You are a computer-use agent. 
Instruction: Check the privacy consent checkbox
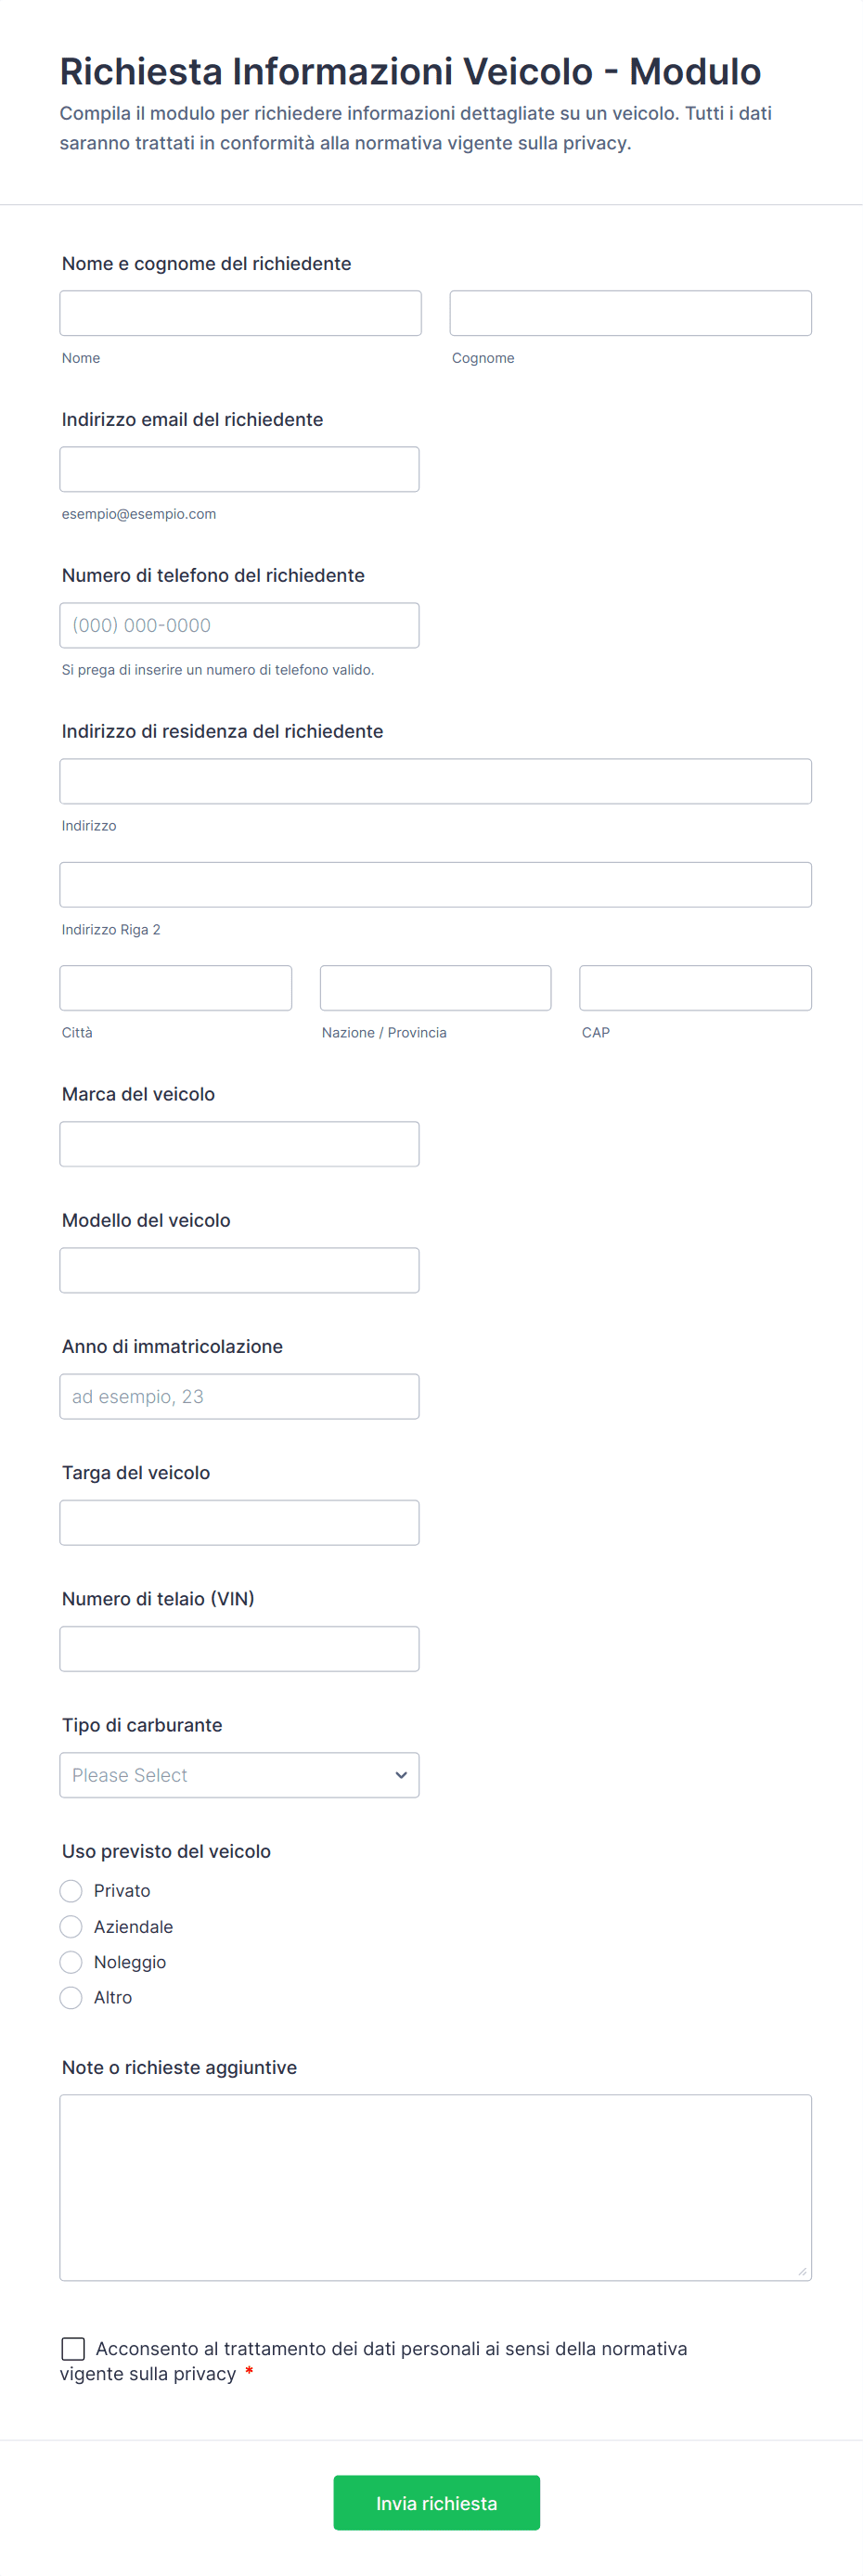click(x=73, y=2348)
